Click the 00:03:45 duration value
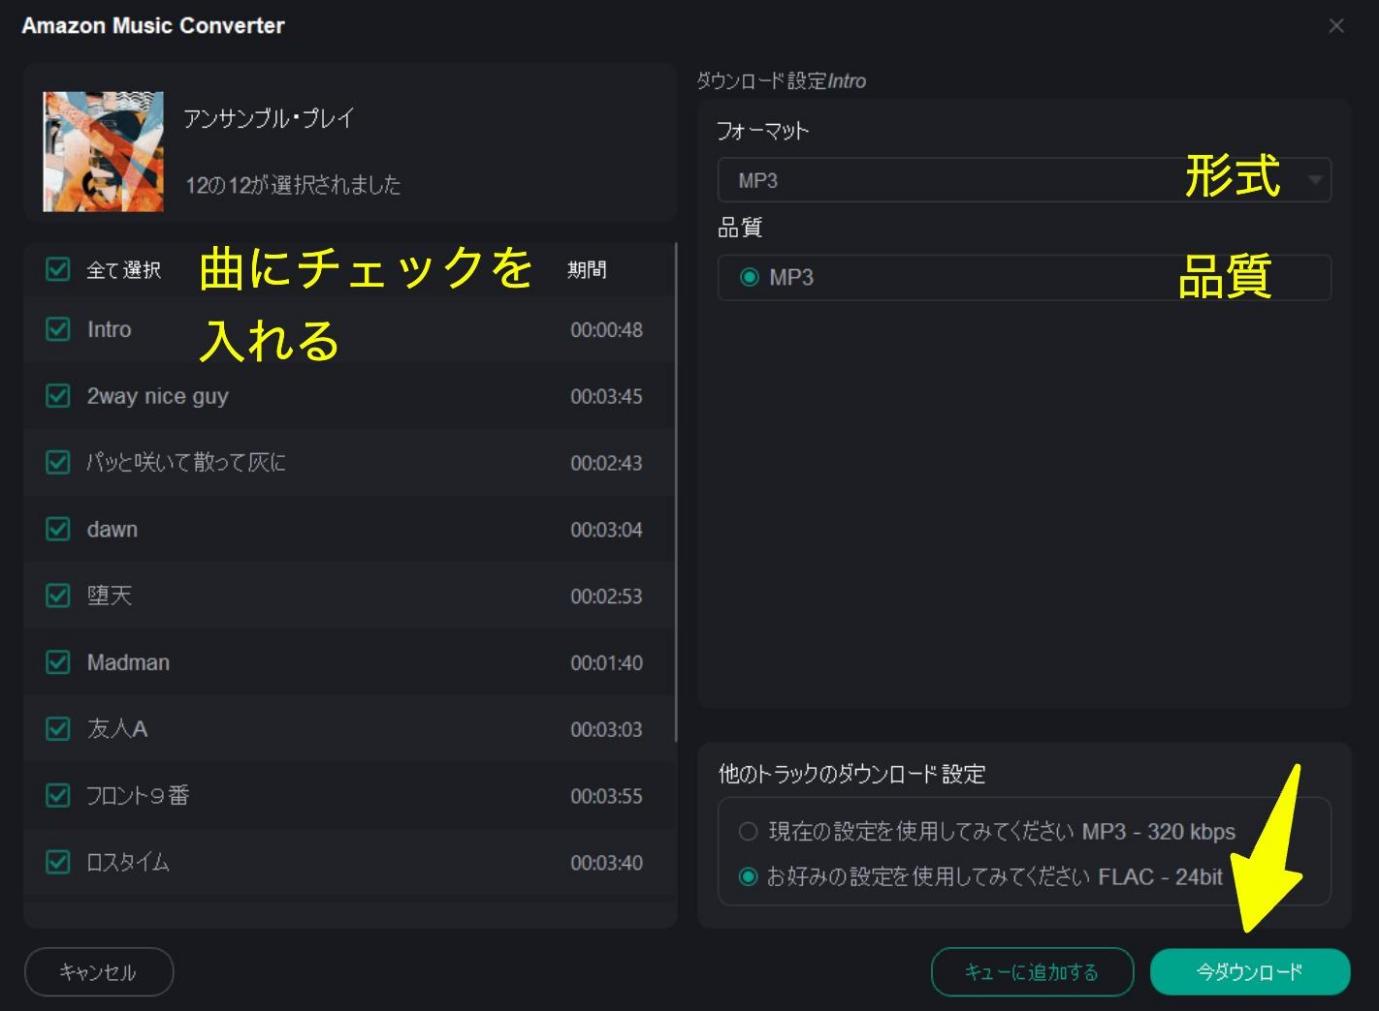The height and width of the screenshot is (1011, 1379). tap(606, 396)
